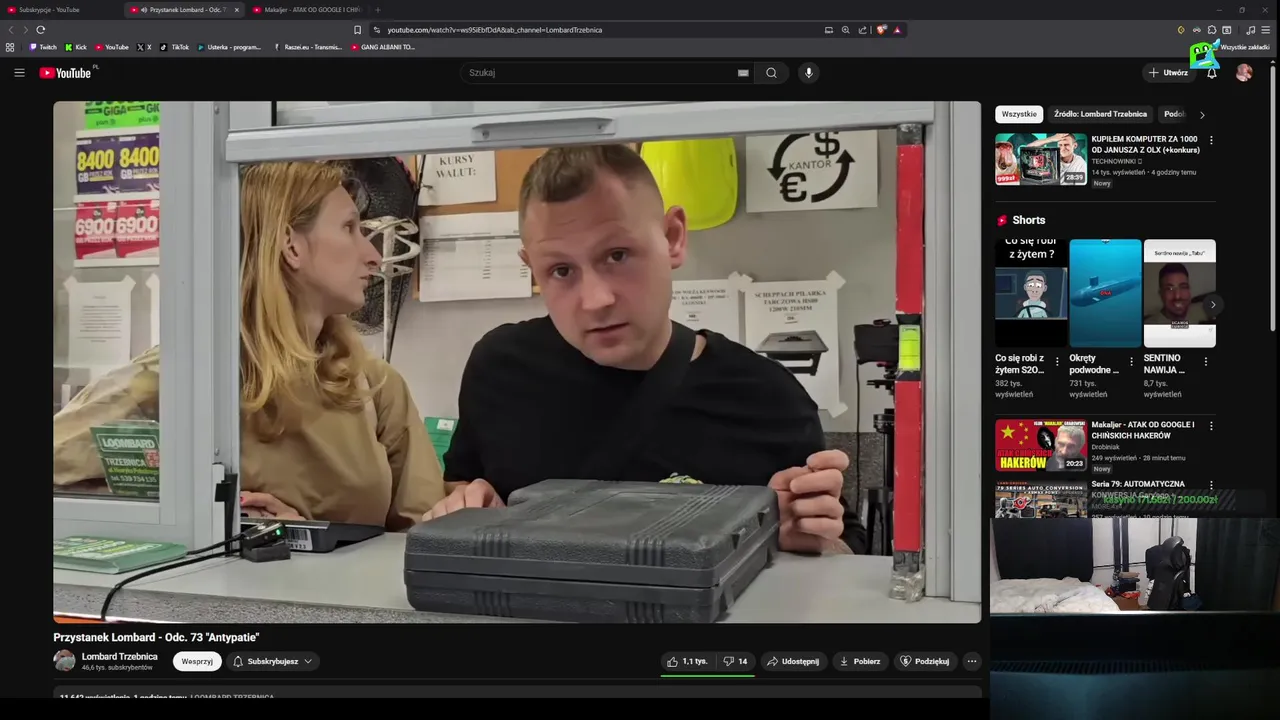
Task: Bookmark this page icon in address bar
Action: (x=357, y=30)
